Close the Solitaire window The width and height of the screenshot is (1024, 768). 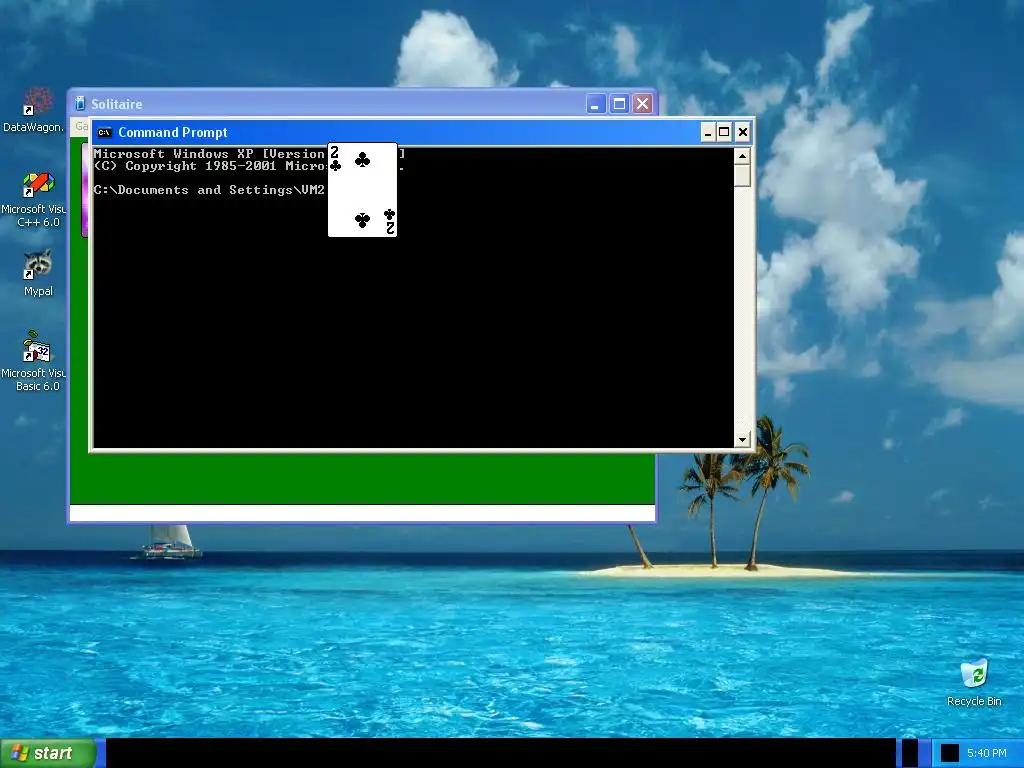pos(643,104)
